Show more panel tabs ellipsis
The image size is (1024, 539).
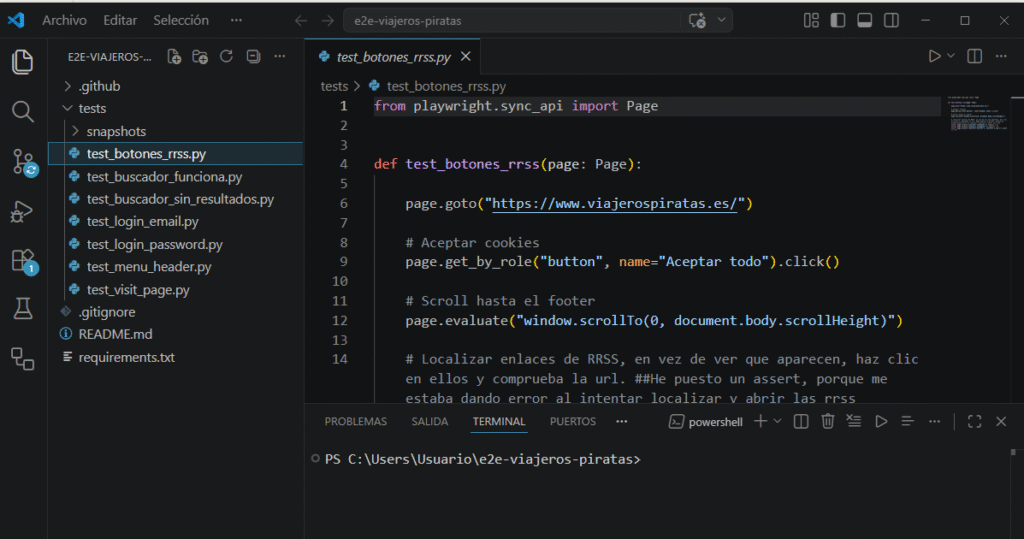click(x=622, y=421)
